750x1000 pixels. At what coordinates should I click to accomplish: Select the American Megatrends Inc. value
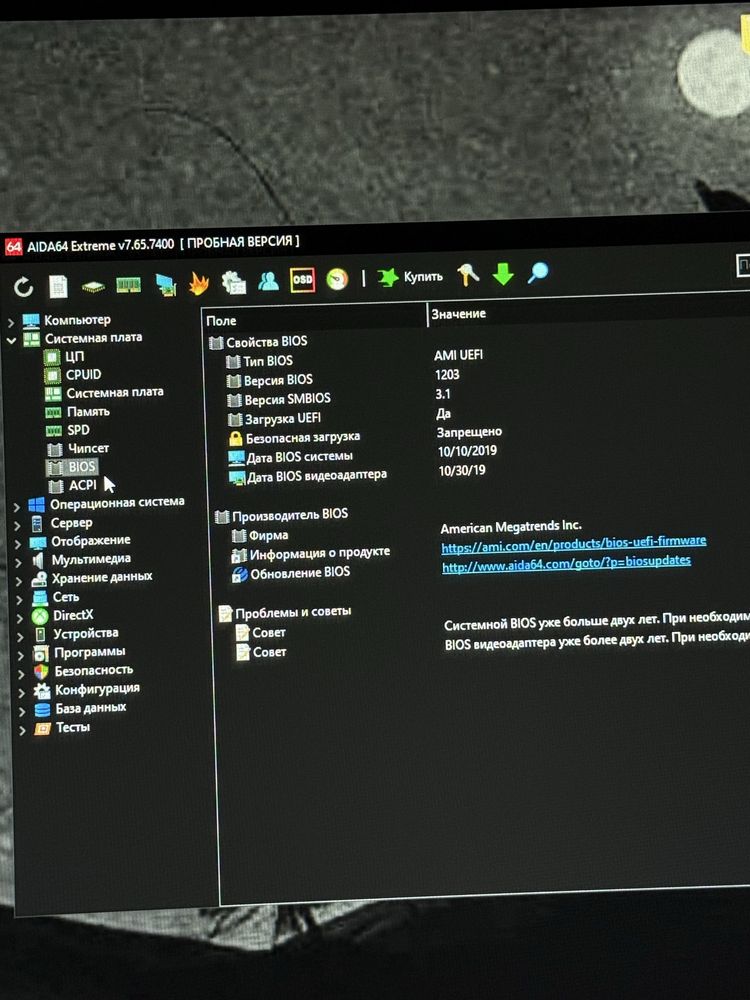pos(511,527)
